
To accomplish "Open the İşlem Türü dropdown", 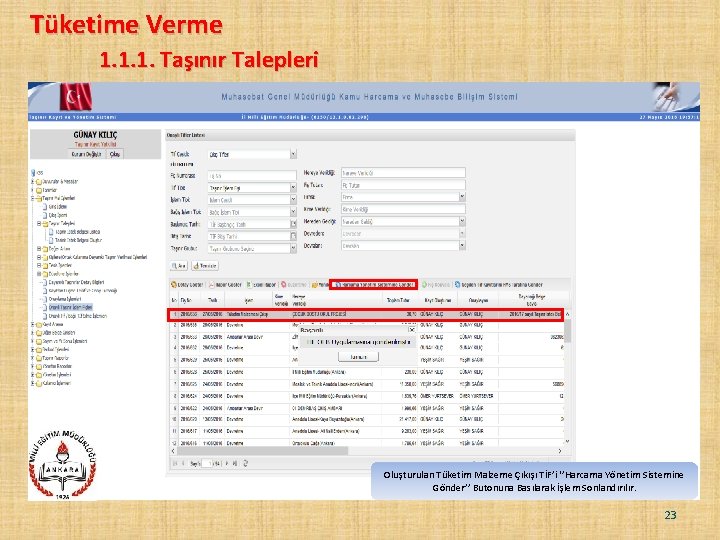I will (293, 200).
